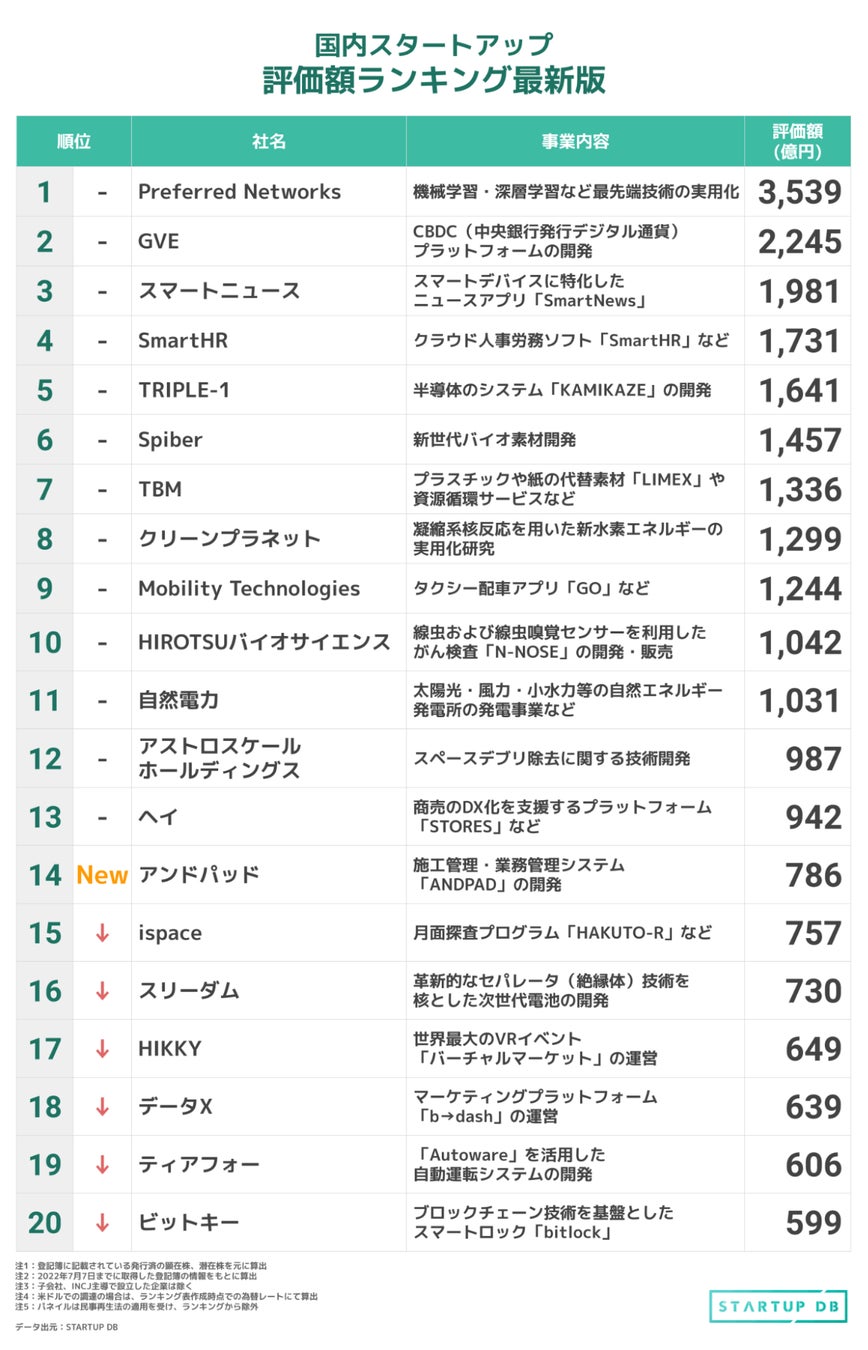868x1350 pixels.
Task: Click the スマートニュース business description
Action: [530, 291]
